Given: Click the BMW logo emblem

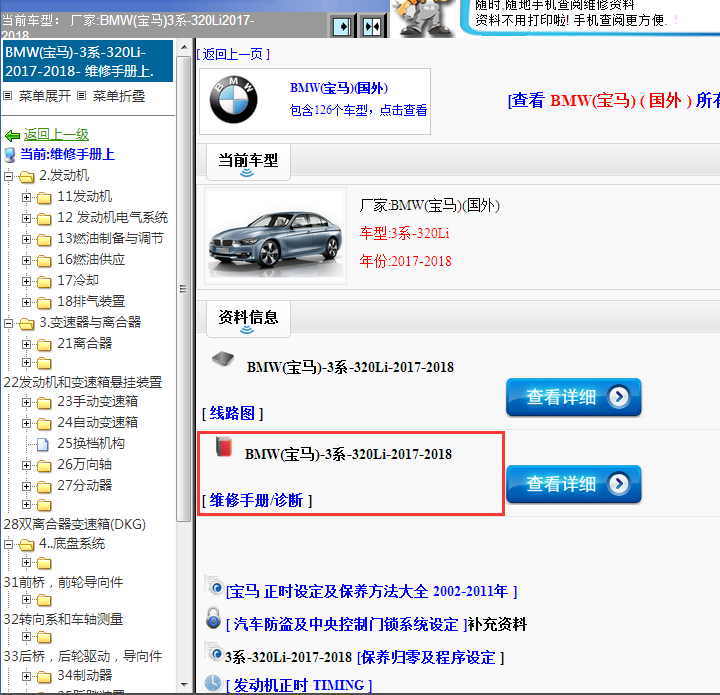Looking at the screenshot, I should click(x=233, y=99).
